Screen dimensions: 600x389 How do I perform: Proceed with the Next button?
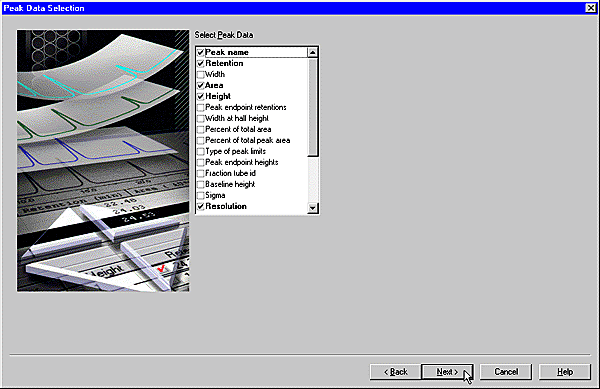pyautogui.click(x=447, y=372)
